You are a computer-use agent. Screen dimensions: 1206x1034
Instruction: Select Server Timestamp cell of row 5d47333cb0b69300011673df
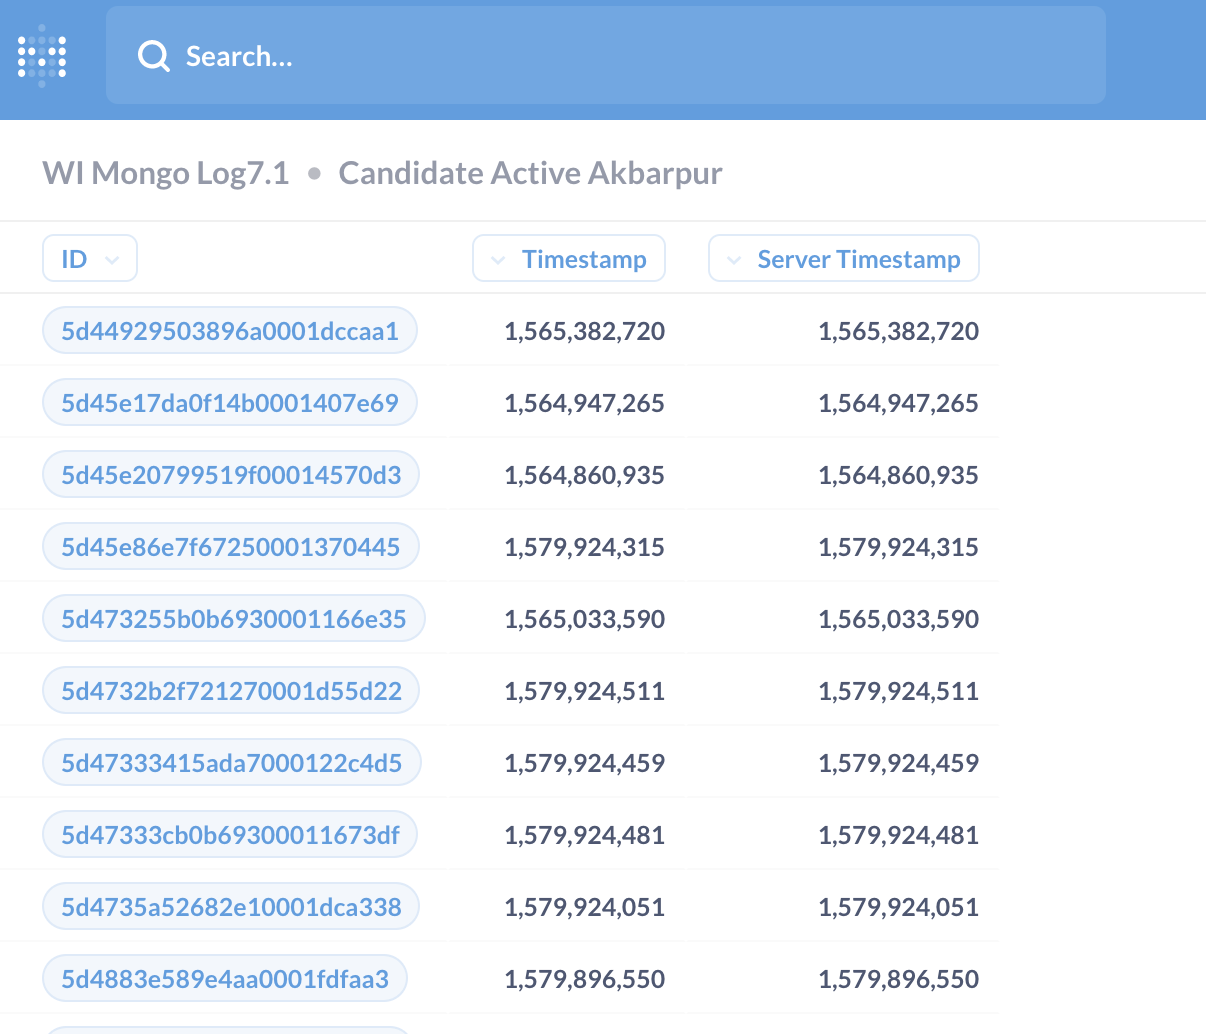[899, 835]
